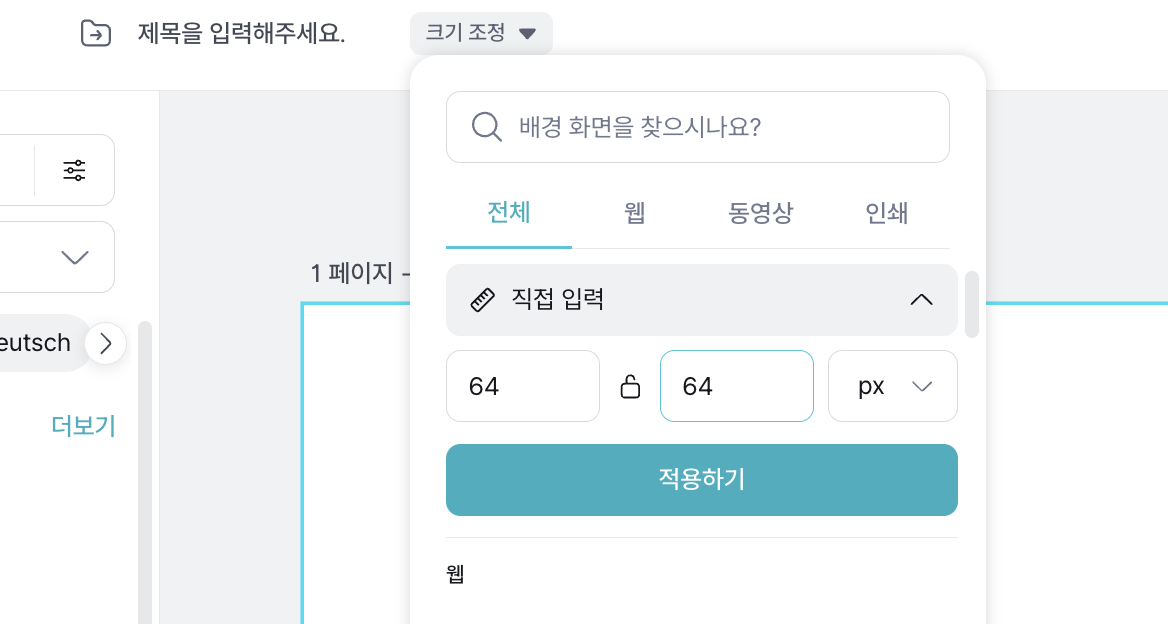The image size is (1168, 624).
Task: Switch to the 웹 tab
Action: 634,213
